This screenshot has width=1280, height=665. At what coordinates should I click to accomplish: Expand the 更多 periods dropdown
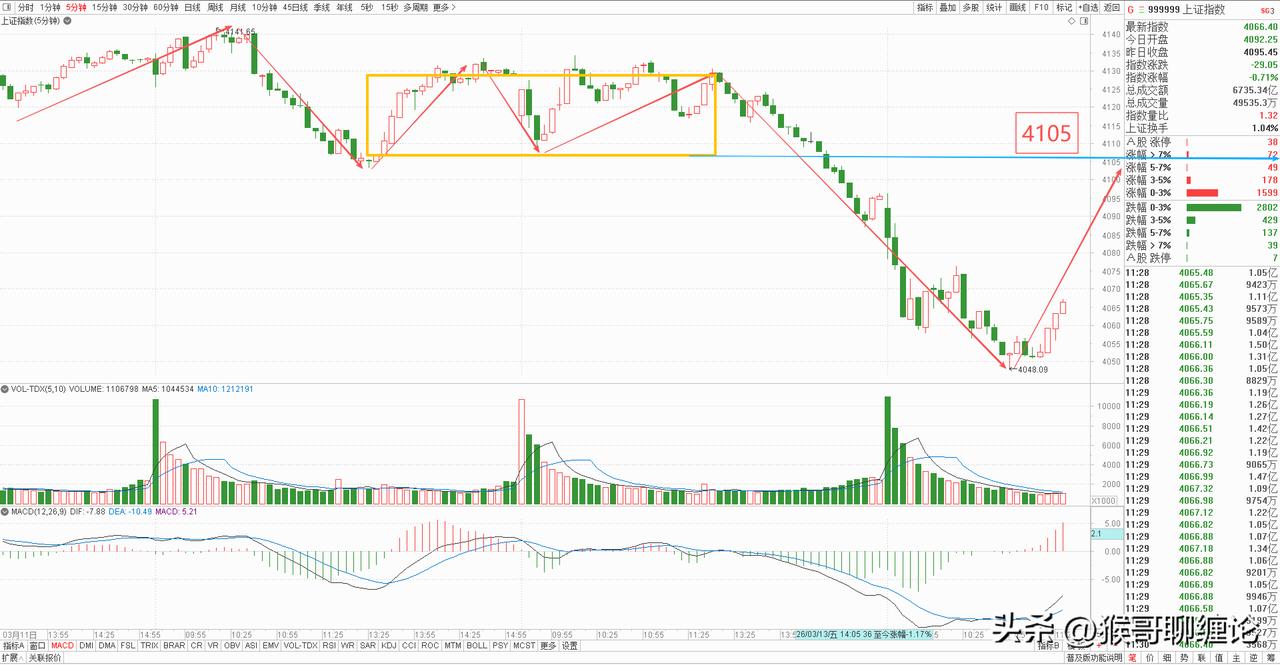click(444, 7)
